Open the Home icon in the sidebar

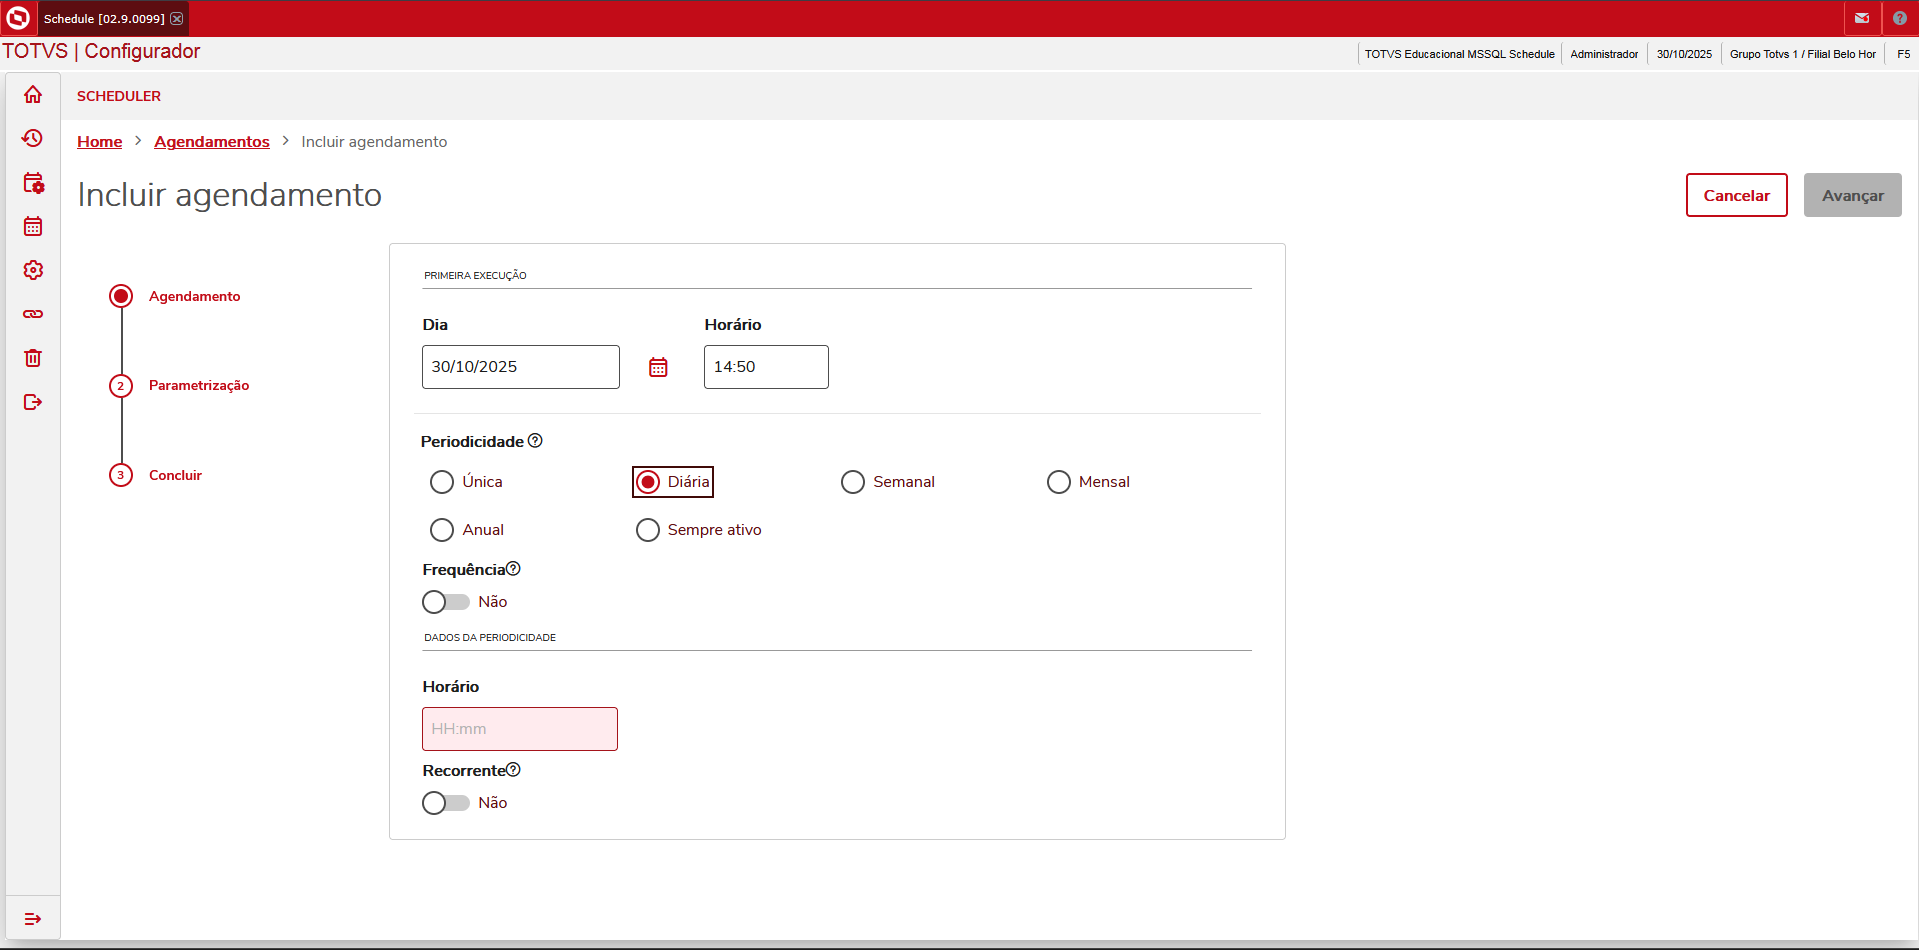pyautogui.click(x=33, y=94)
